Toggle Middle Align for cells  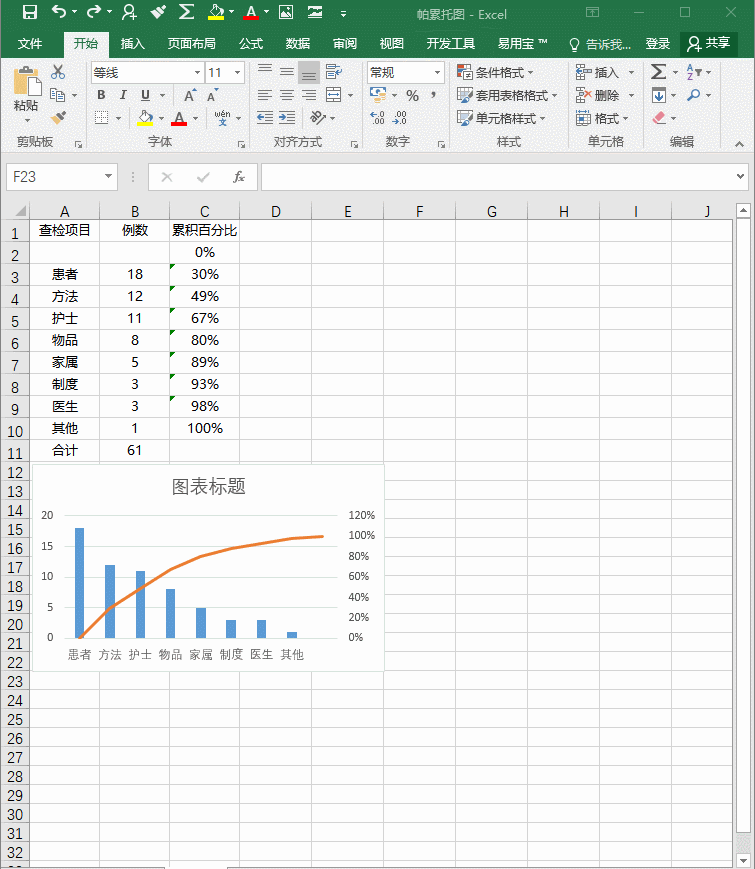[287, 71]
